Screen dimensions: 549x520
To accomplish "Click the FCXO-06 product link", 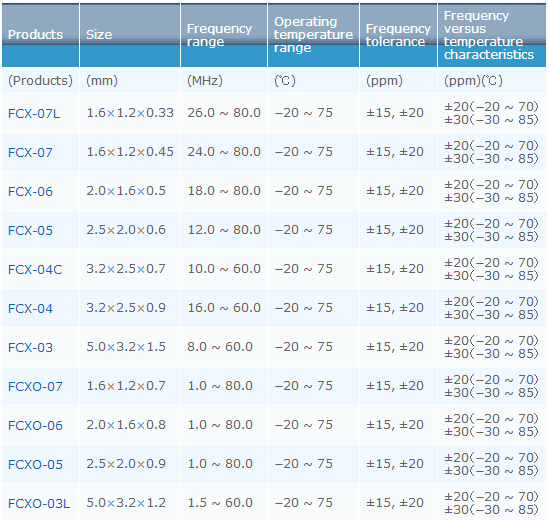I will click(x=35, y=425).
